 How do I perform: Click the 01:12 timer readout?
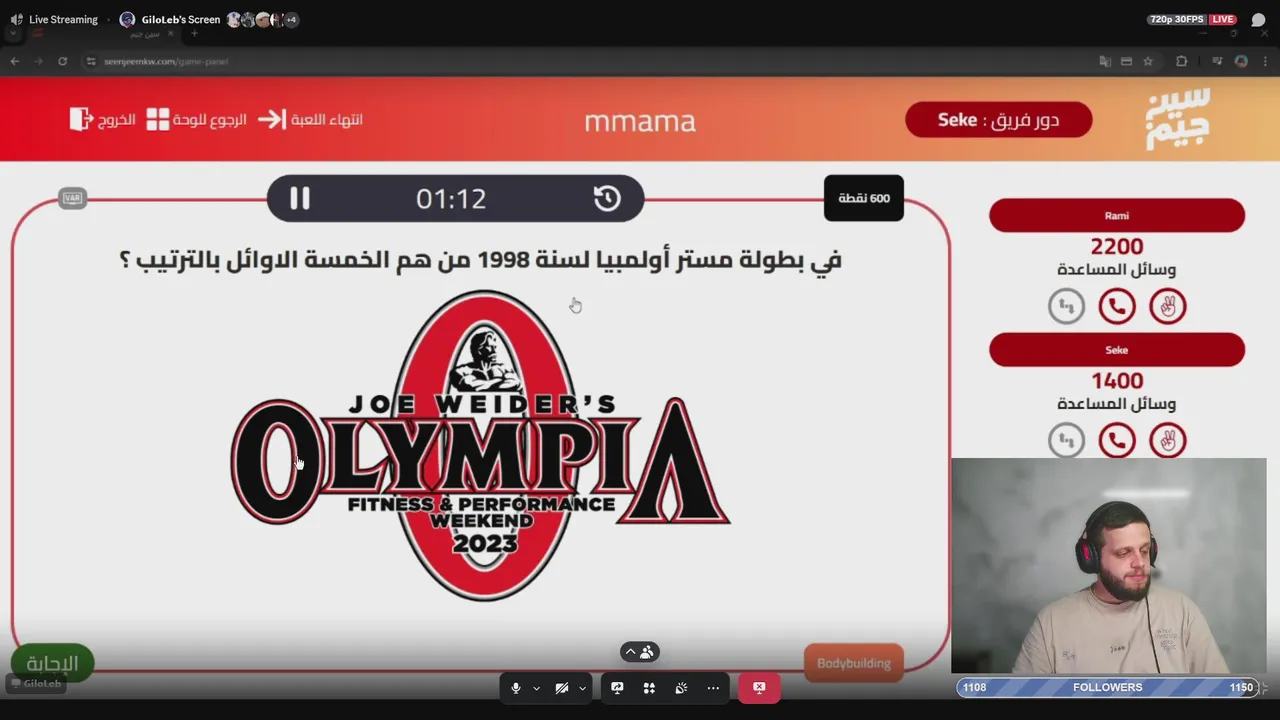(x=451, y=199)
